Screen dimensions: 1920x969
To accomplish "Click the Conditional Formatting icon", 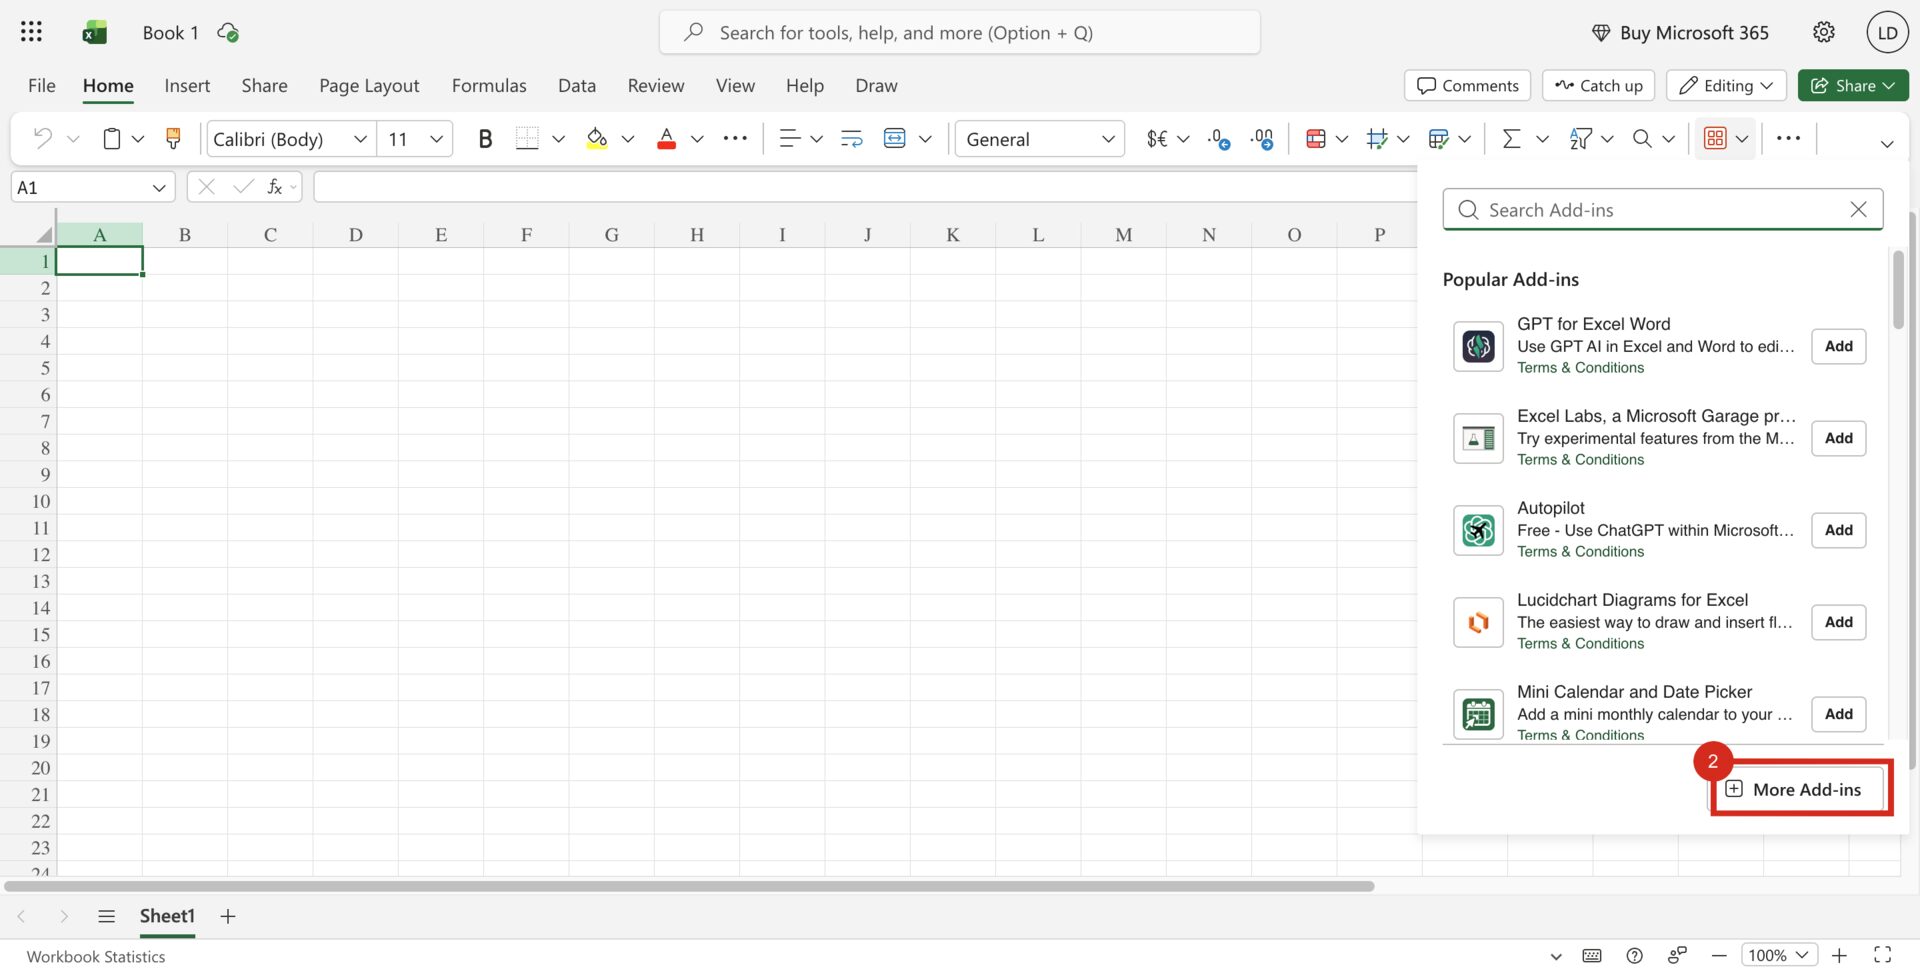I will (1316, 139).
